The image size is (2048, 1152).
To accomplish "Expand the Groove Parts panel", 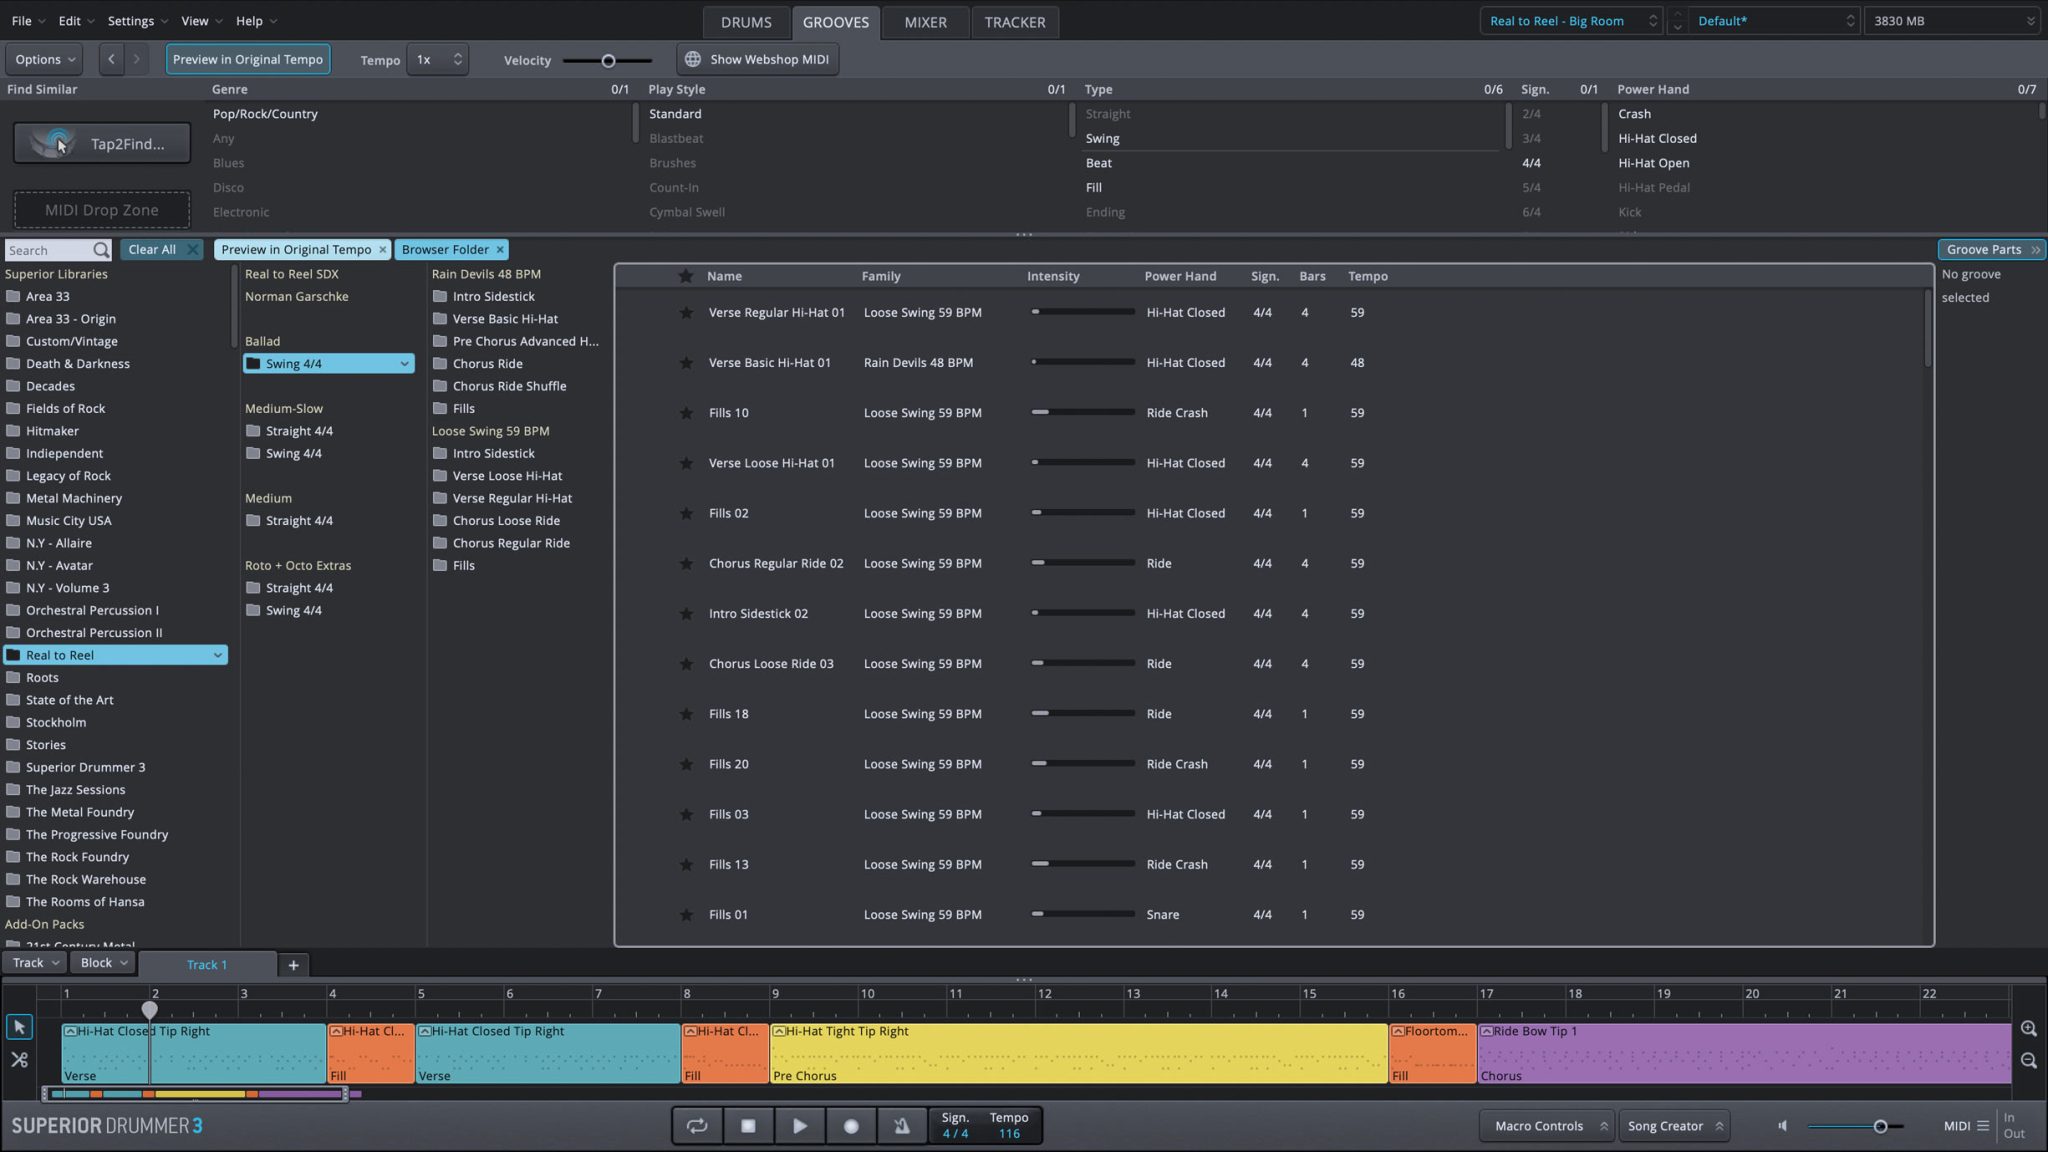I will tap(1992, 250).
